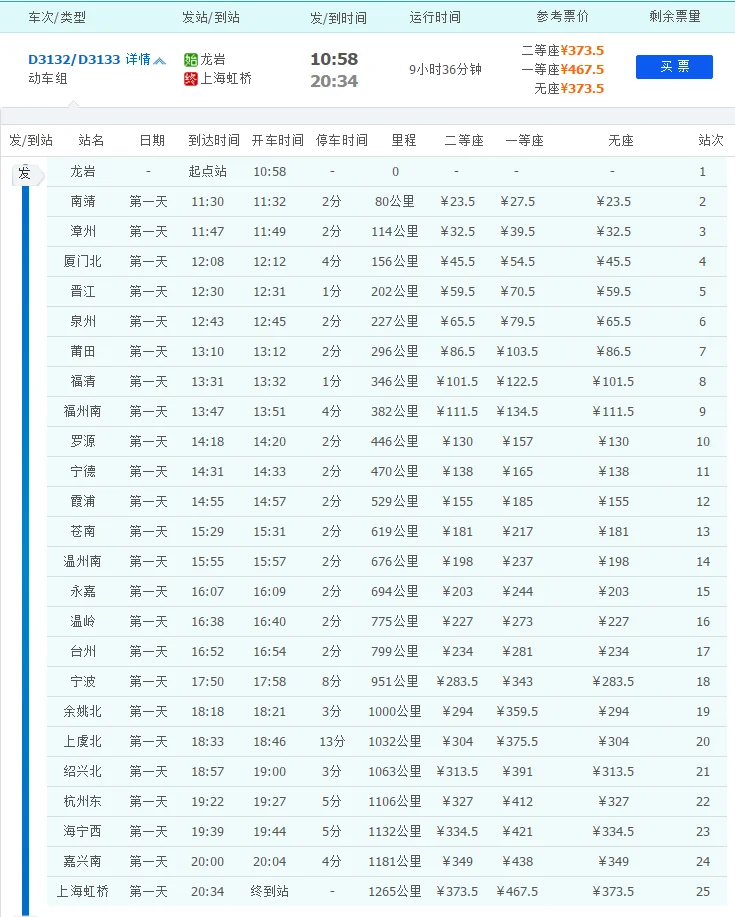Image resolution: width=735 pixels, height=917 pixels.
Task: Click the ¥283.5 second-class price for 宁波
Action: (x=457, y=681)
